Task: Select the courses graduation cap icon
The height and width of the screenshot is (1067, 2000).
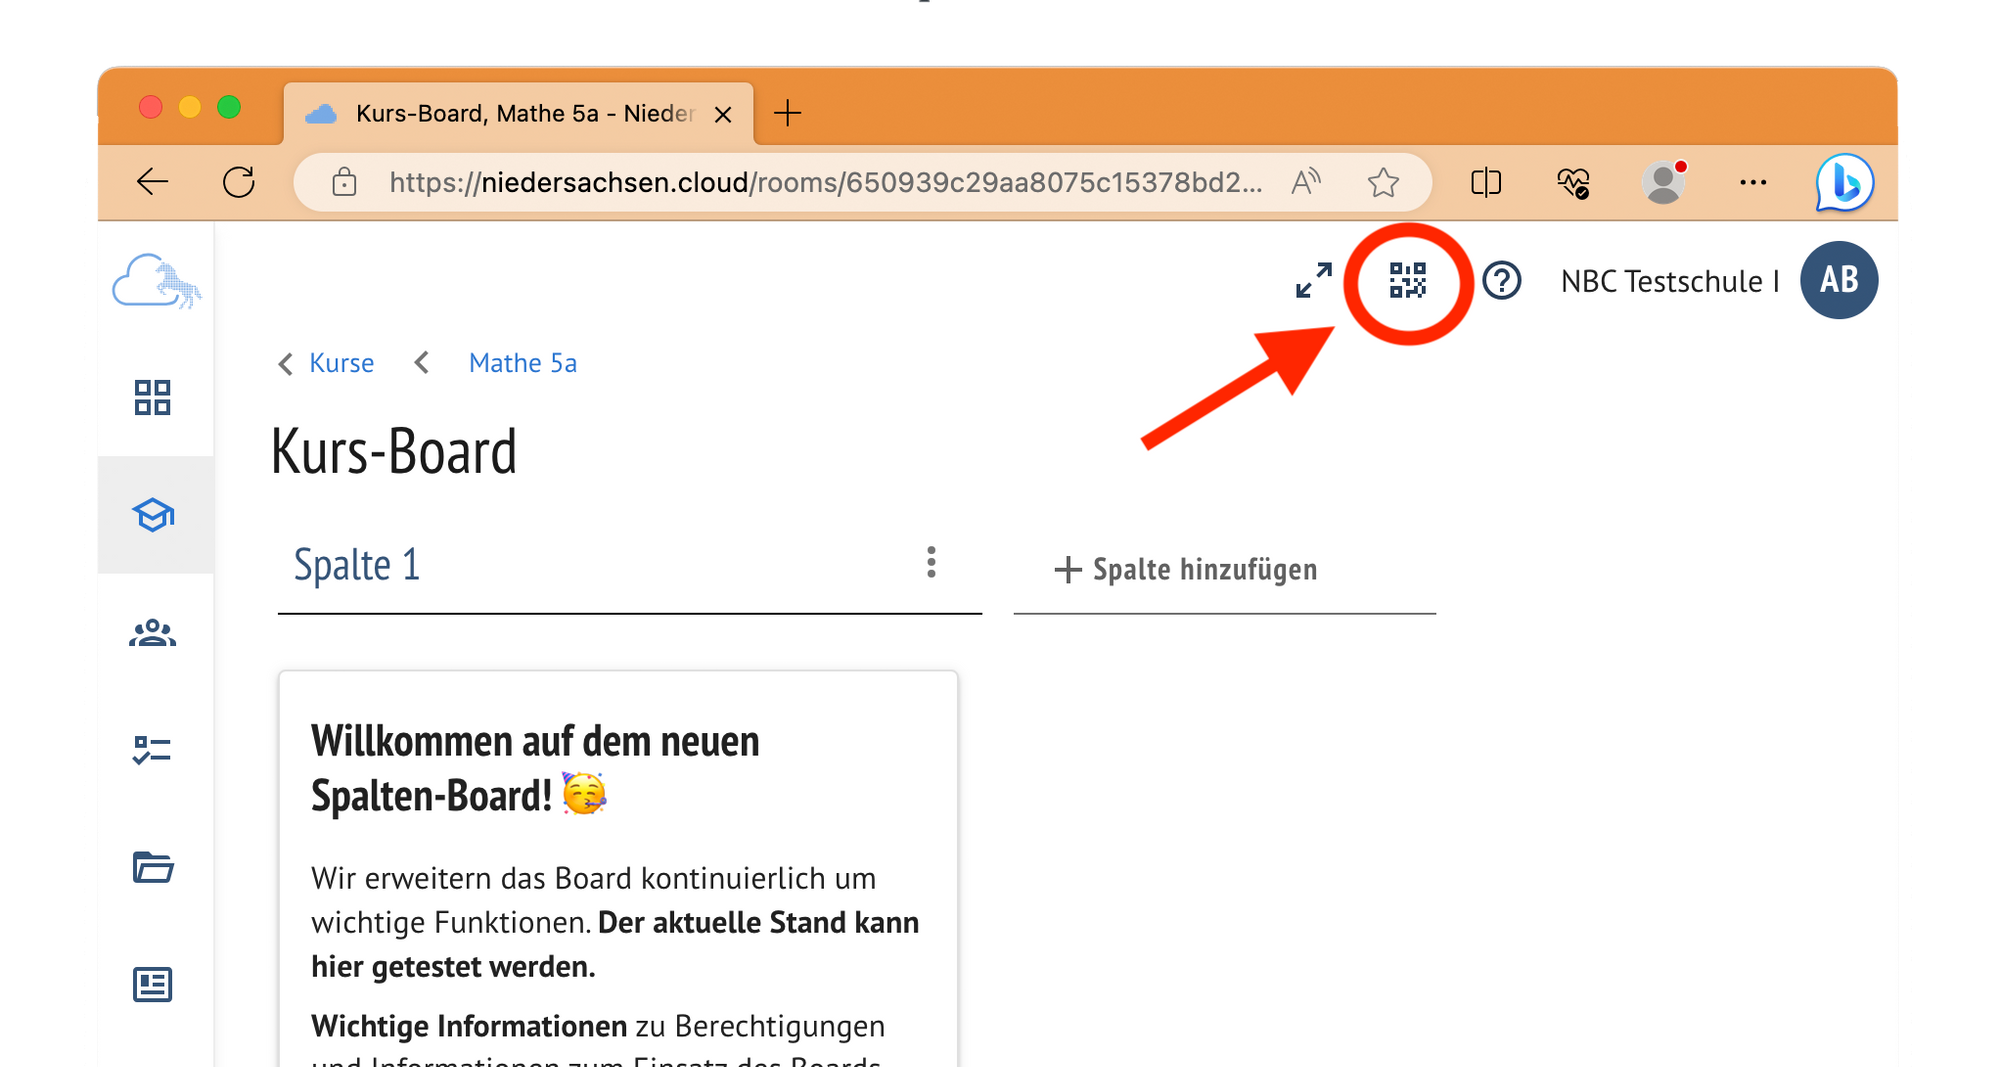Action: (153, 515)
